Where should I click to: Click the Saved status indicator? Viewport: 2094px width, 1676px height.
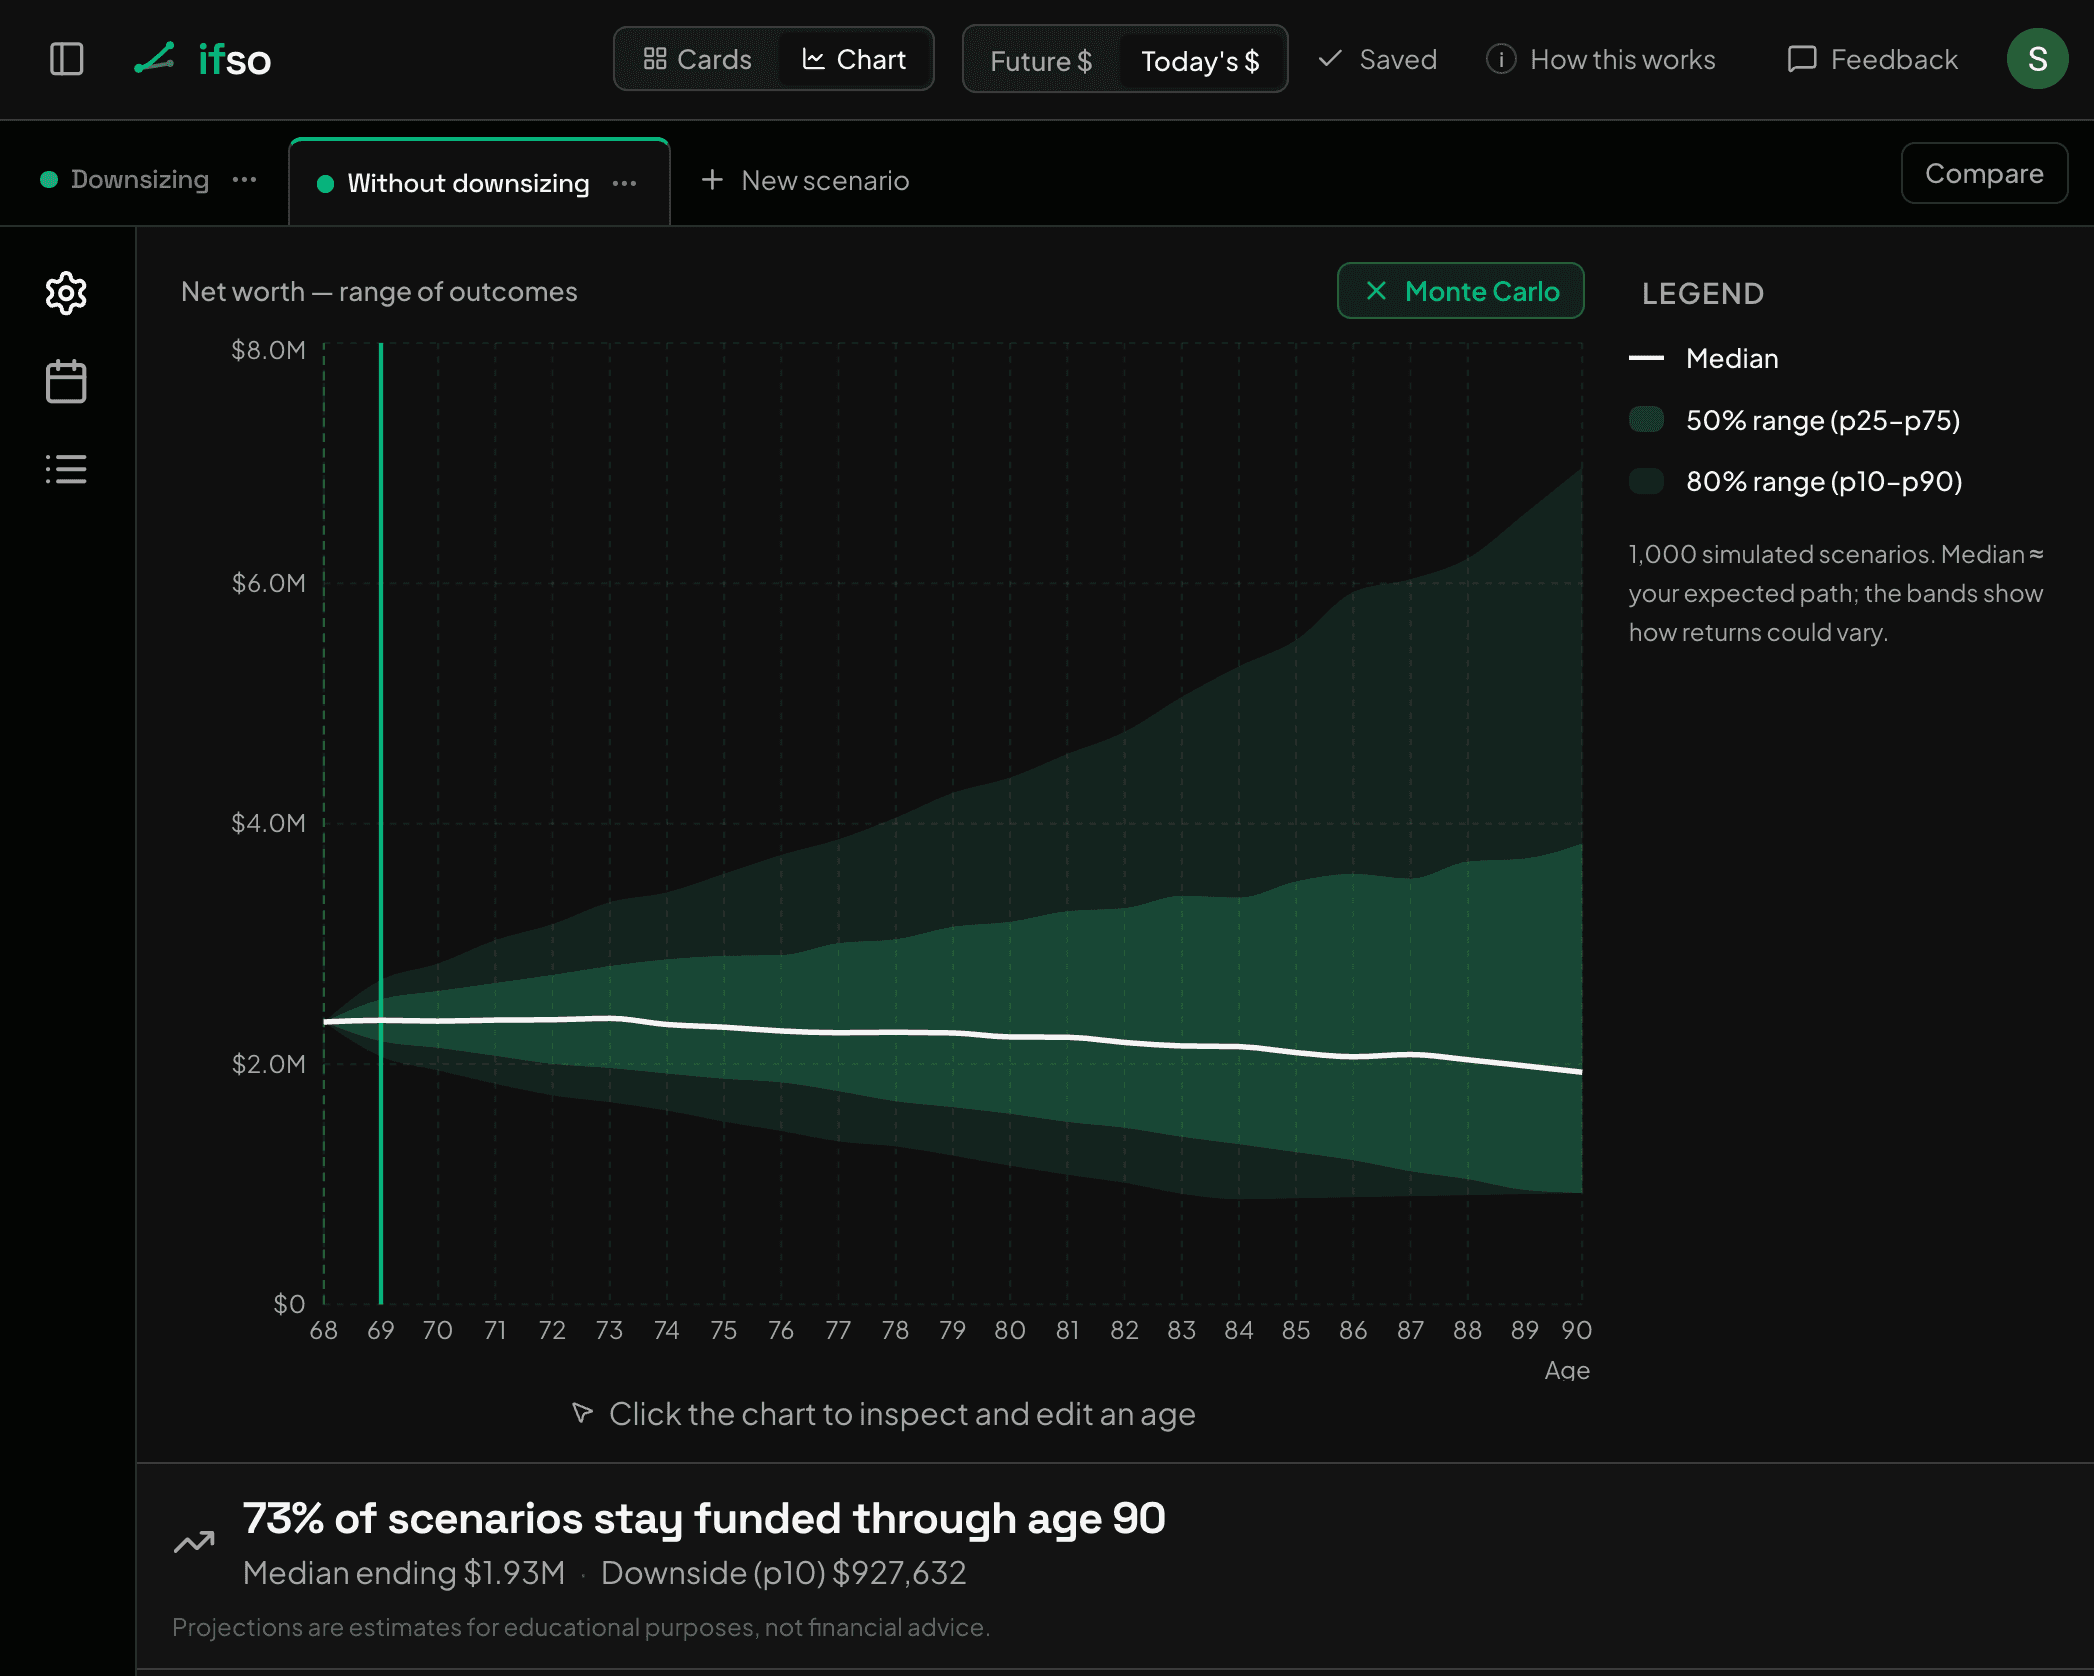click(1378, 59)
